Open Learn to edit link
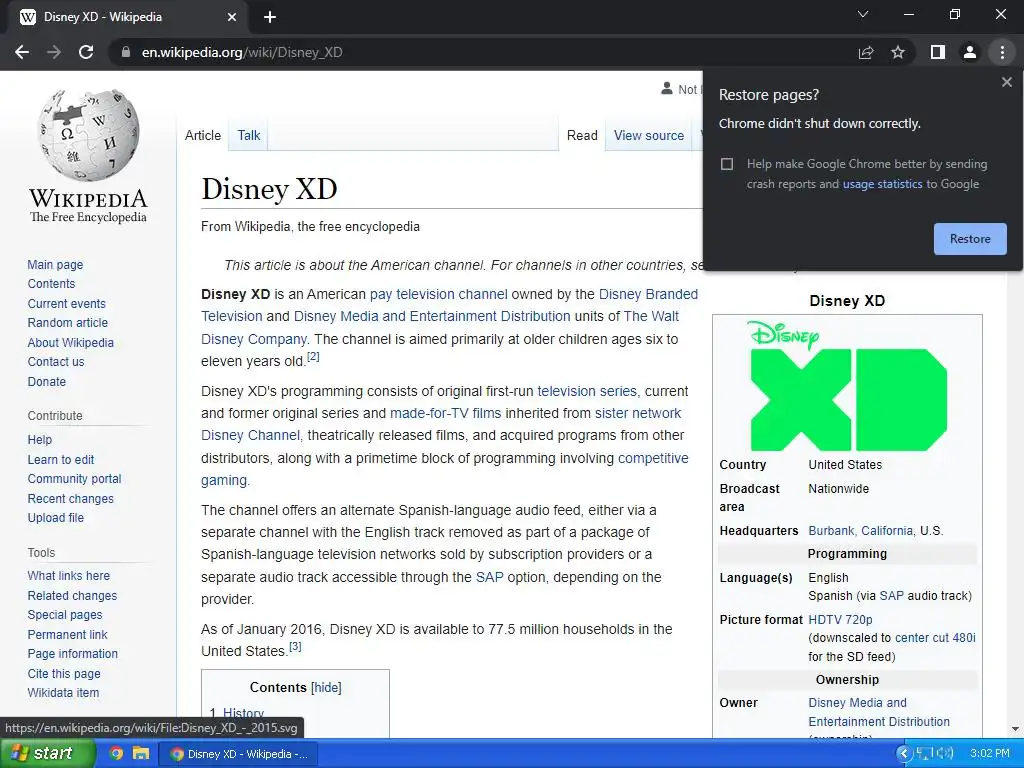This screenshot has width=1024, height=768. tap(61, 460)
